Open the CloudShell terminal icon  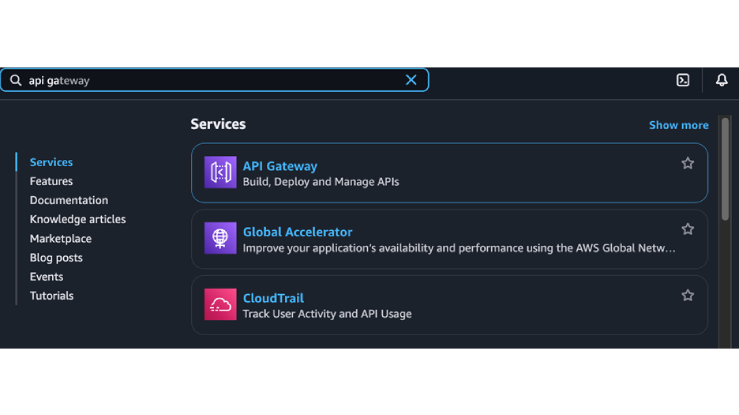point(683,80)
